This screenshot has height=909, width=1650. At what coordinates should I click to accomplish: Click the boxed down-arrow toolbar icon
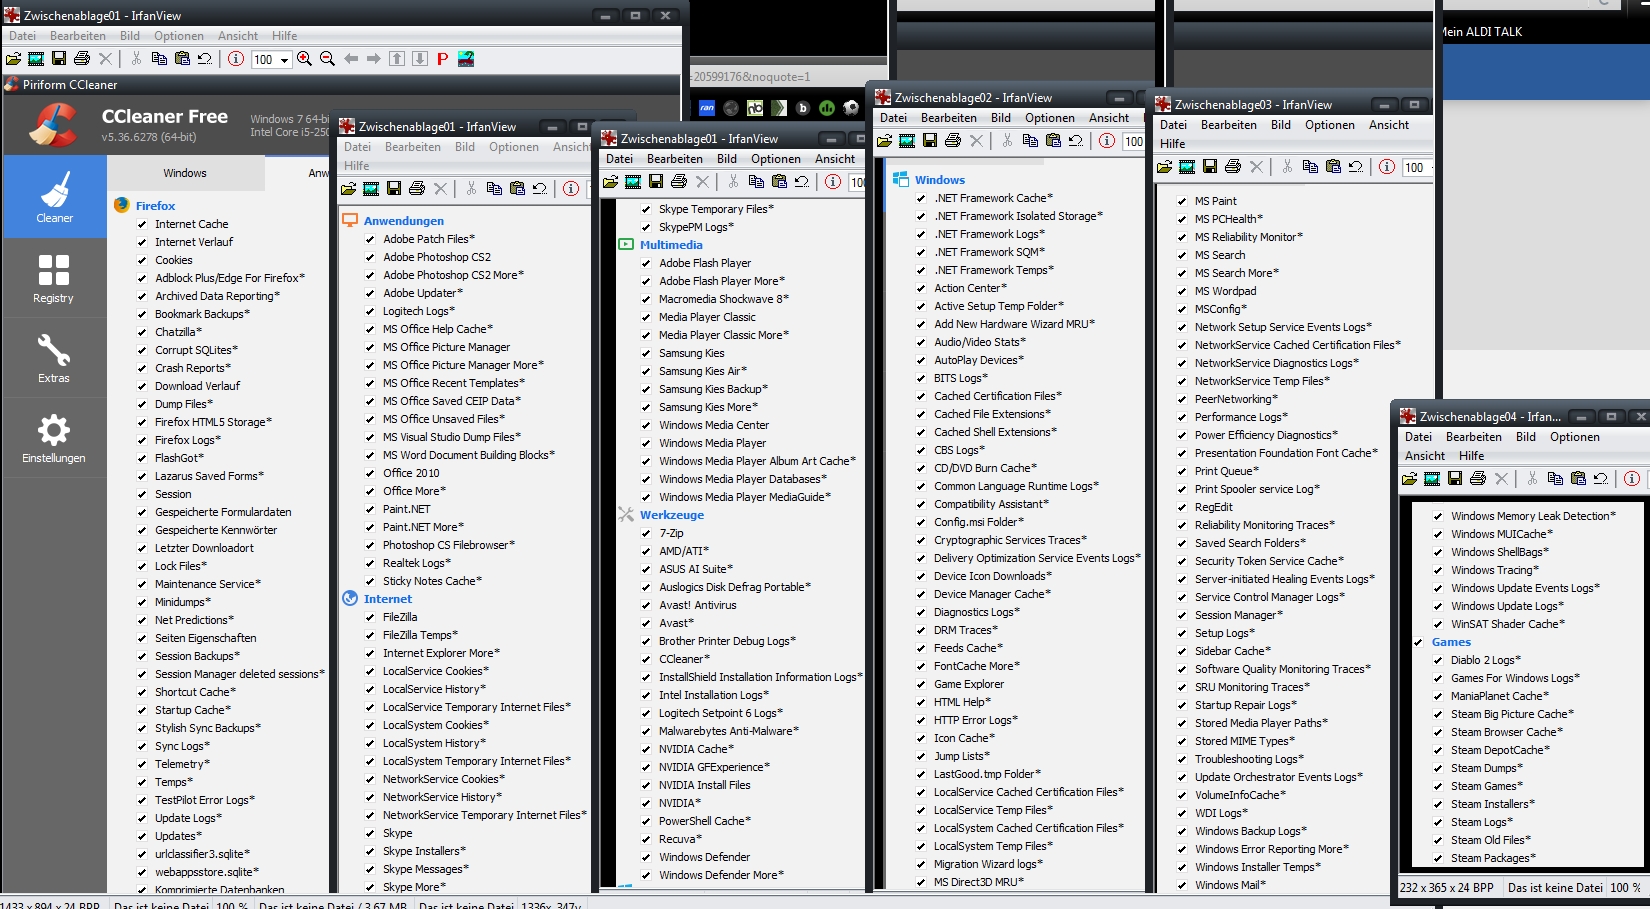tap(420, 59)
